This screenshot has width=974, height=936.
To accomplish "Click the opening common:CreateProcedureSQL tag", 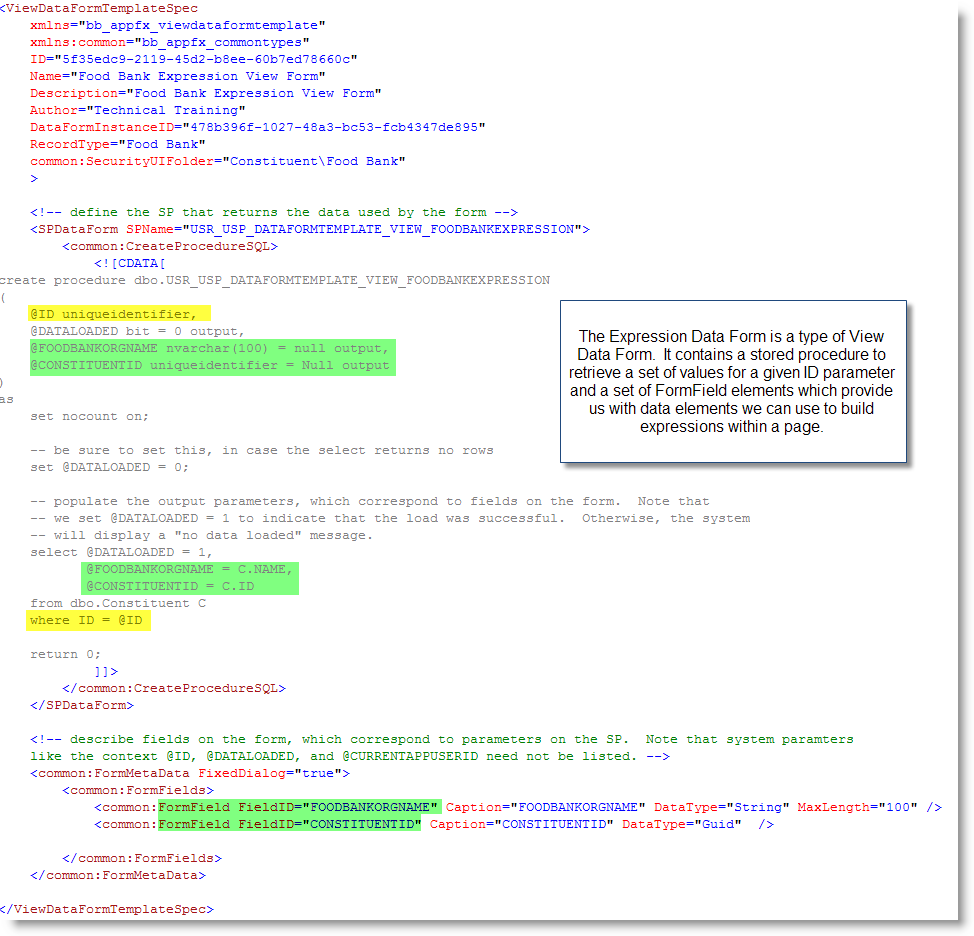I will [170, 246].
